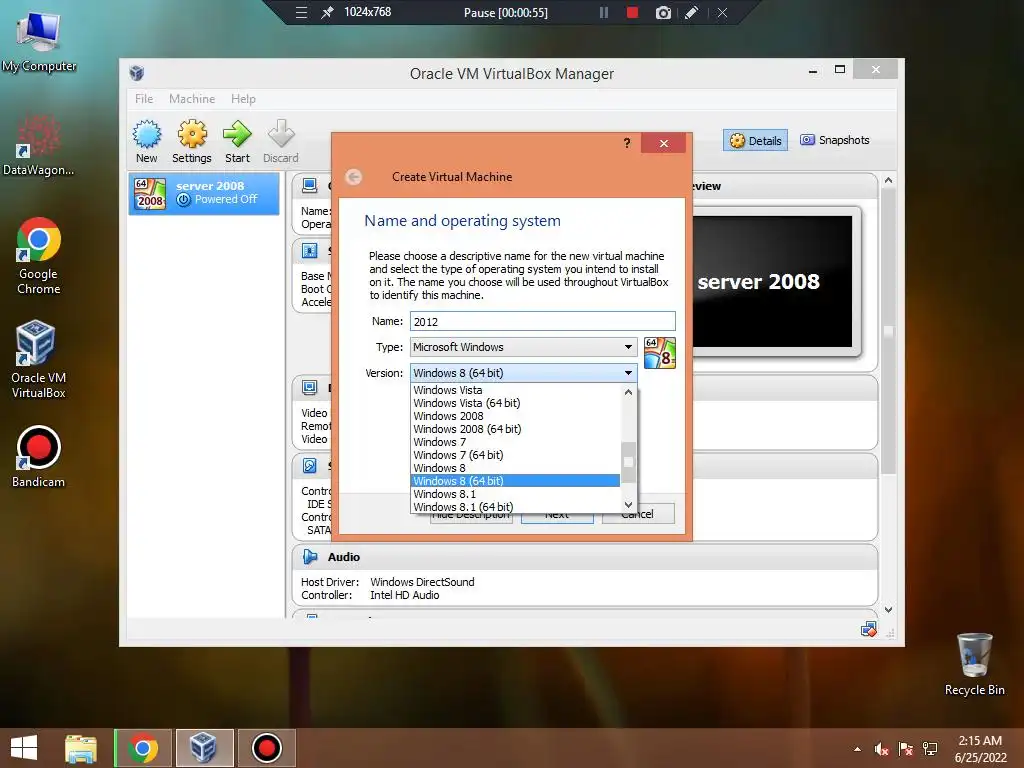The image size is (1024, 768).
Task: Open the recorder bar hamburger menu
Action: (x=301, y=12)
